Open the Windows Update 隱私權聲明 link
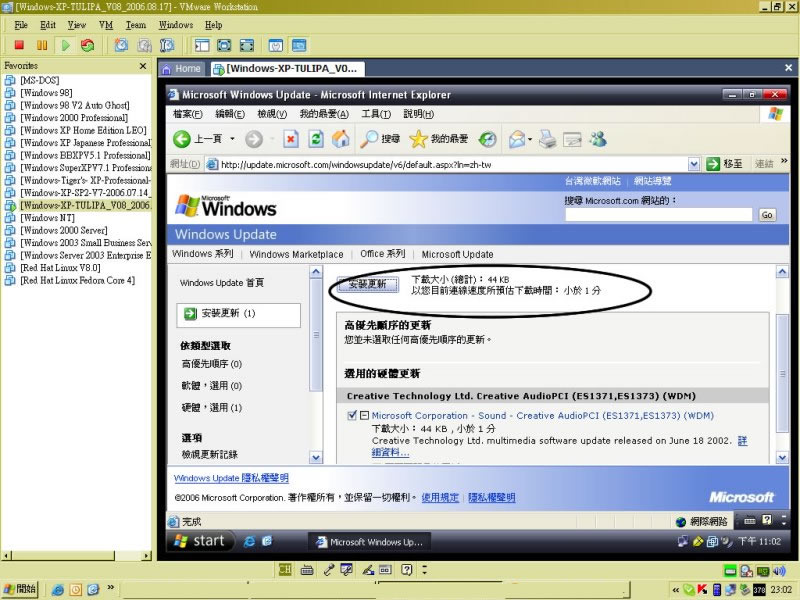Viewport: 800px width, 600px height. 231,478
